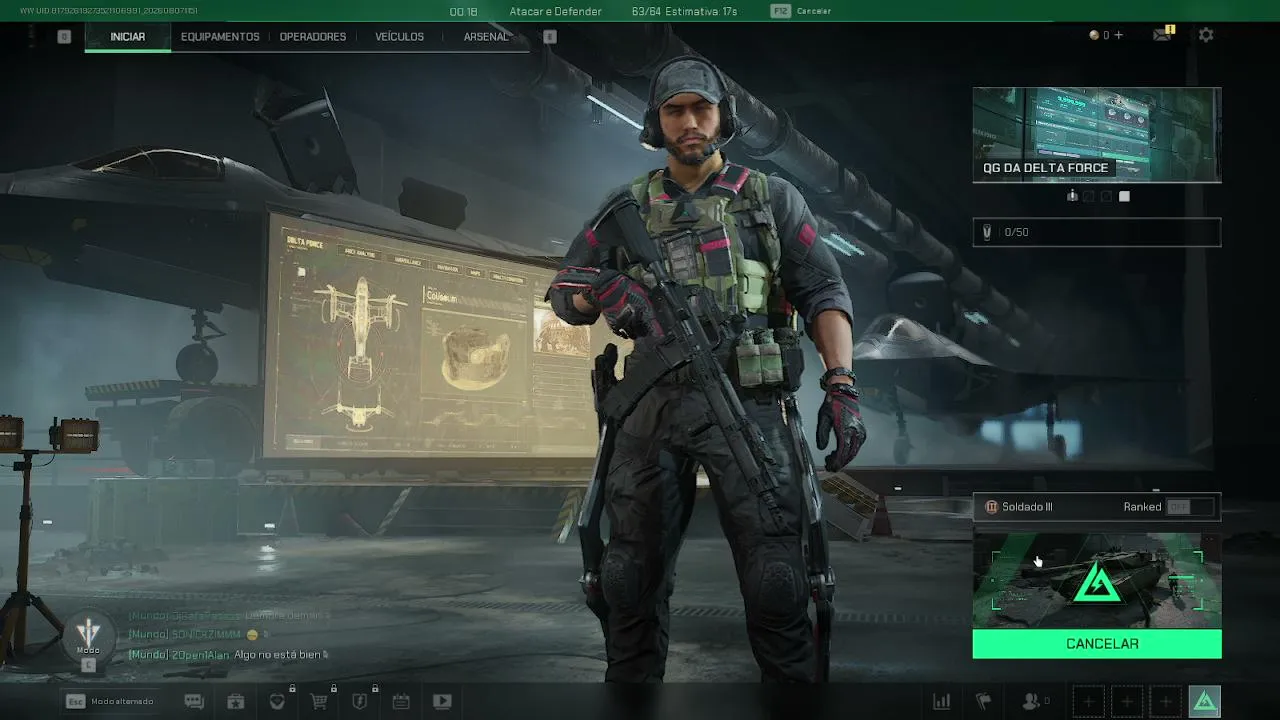The width and height of the screenshot is (1280, 720).
Task: Click the second squad invite plus slot
Action: [1127, 702]
